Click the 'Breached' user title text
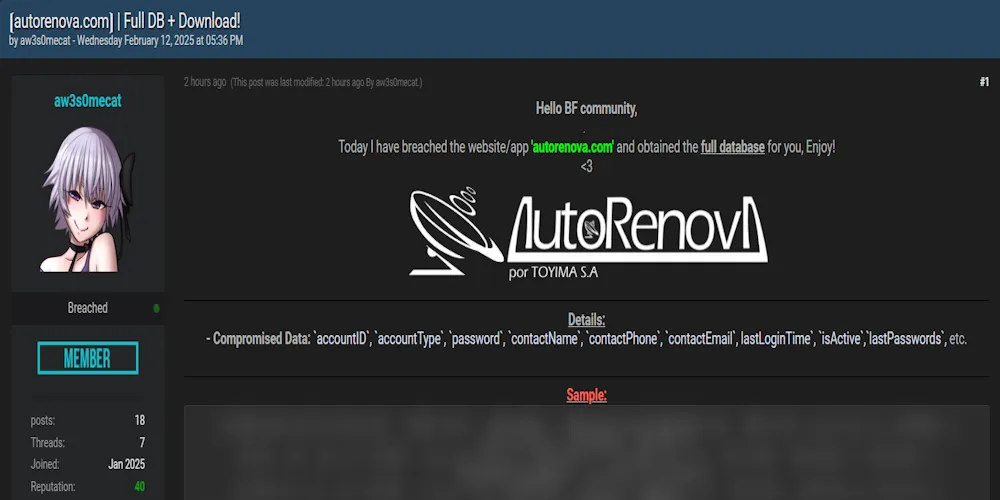1000x500 pixels. 87,308
